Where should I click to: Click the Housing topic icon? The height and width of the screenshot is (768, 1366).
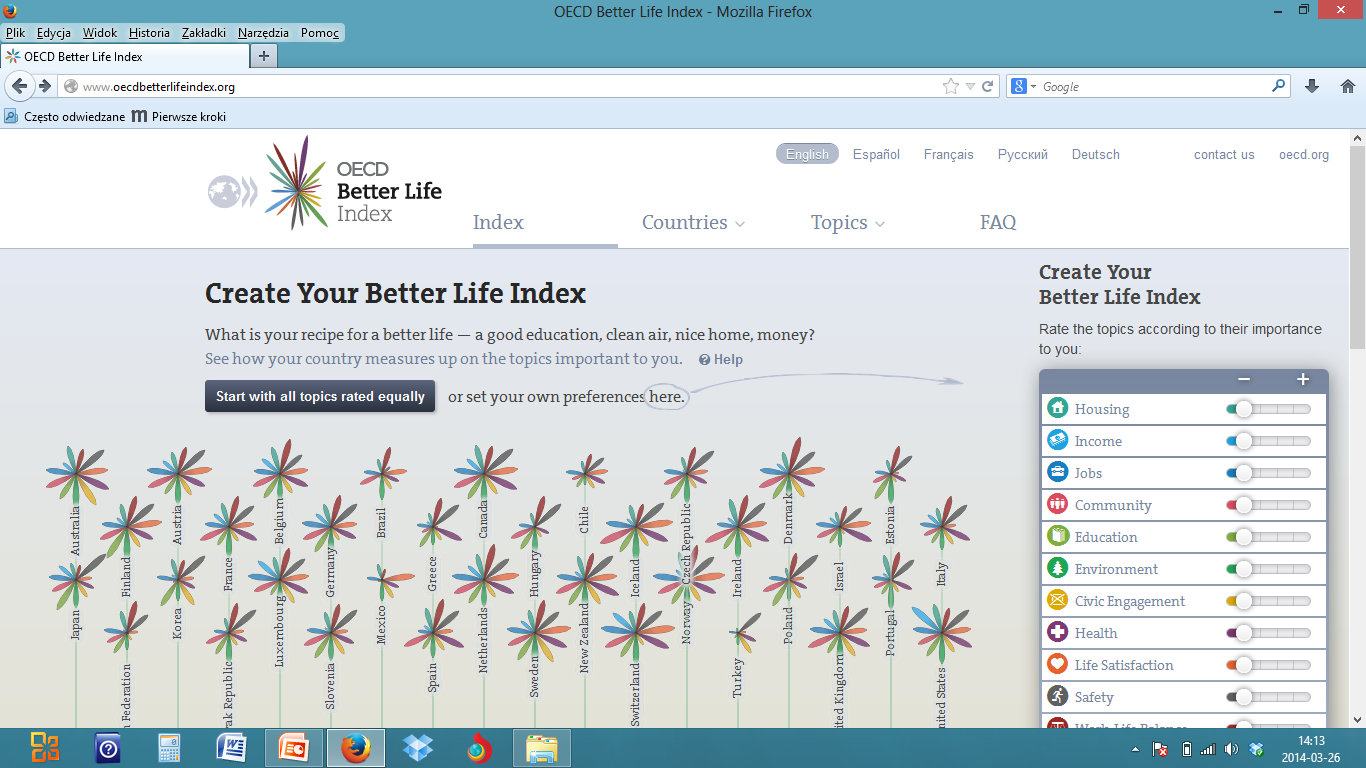(1057, 408)
